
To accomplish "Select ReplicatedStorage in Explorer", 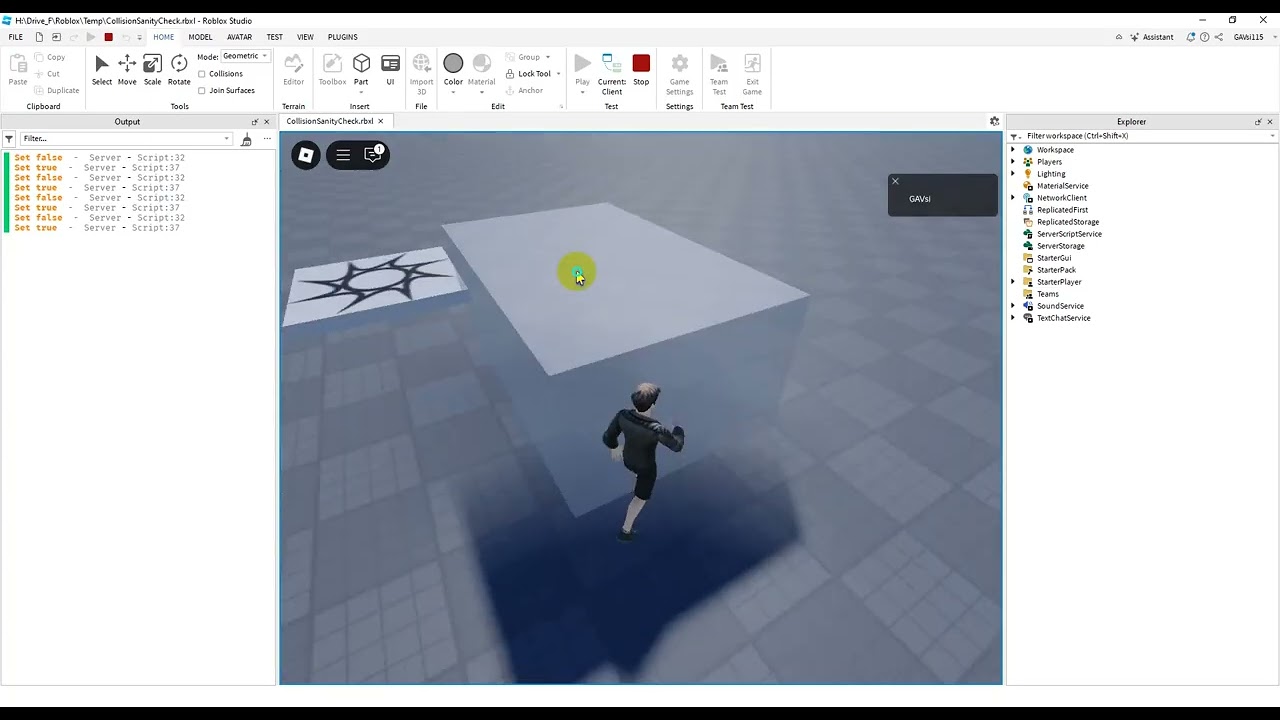I will pos(1067,222).
